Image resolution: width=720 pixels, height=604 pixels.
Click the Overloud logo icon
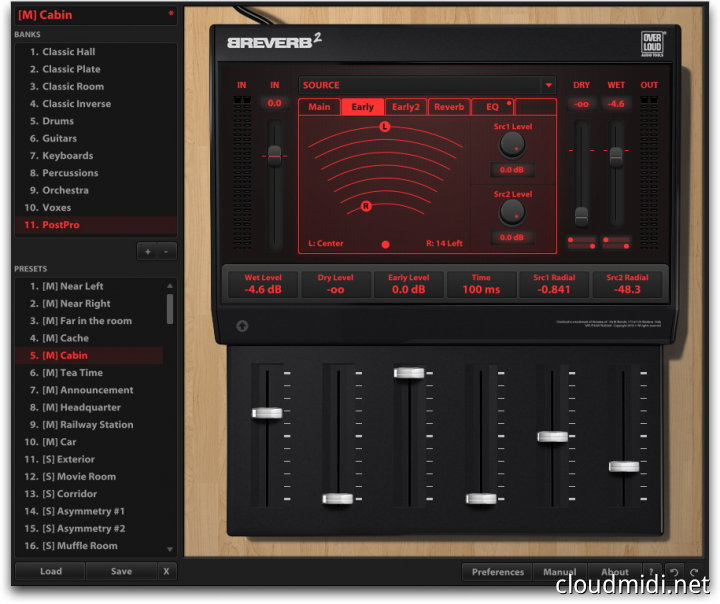(x=652, y=44)
